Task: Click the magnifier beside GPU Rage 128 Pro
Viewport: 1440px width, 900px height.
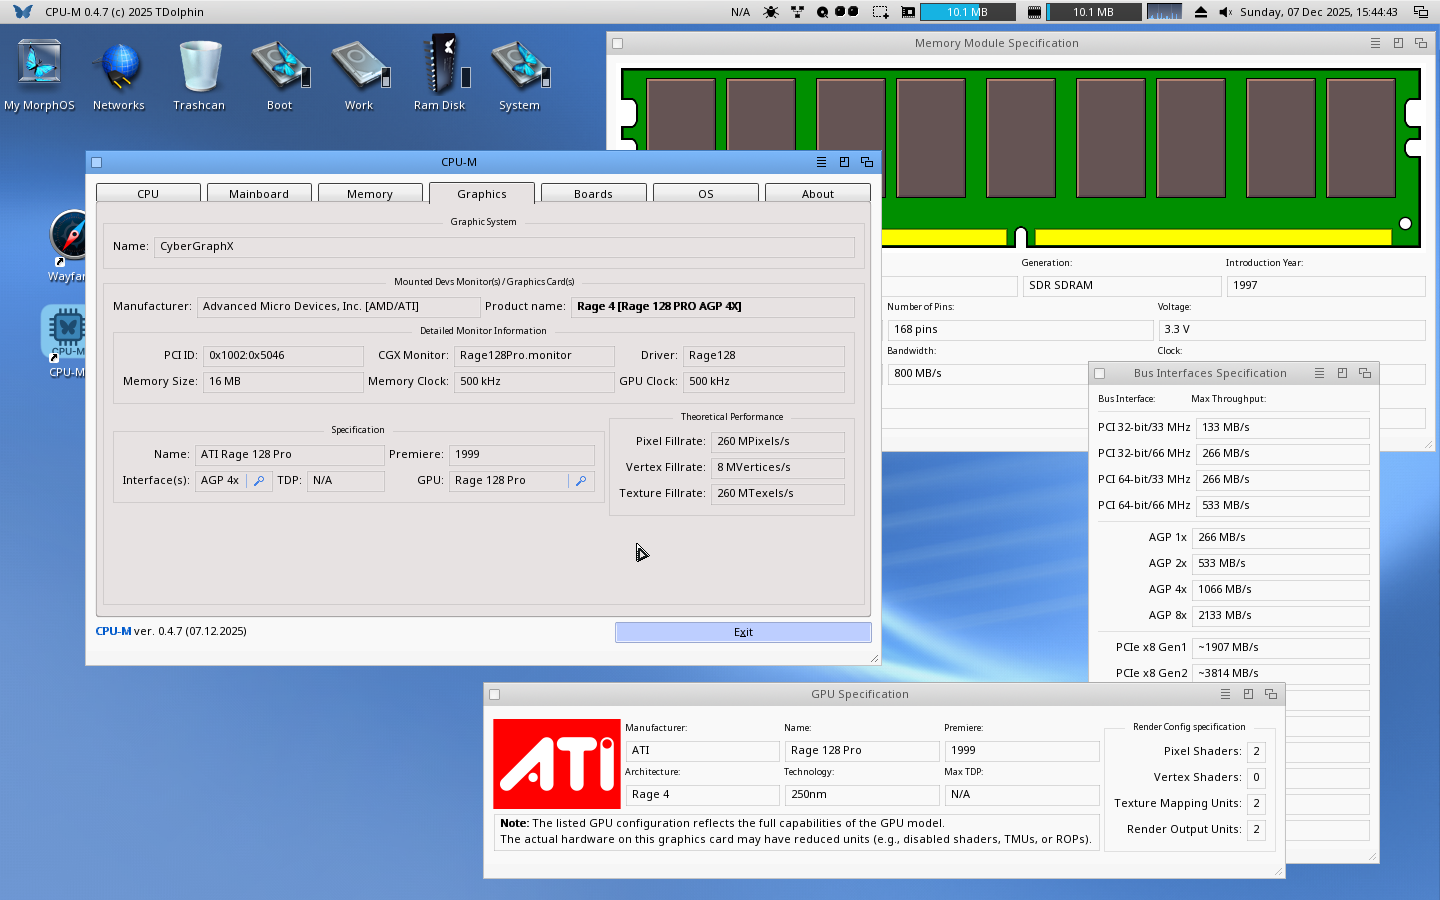Action: [581, 481]
